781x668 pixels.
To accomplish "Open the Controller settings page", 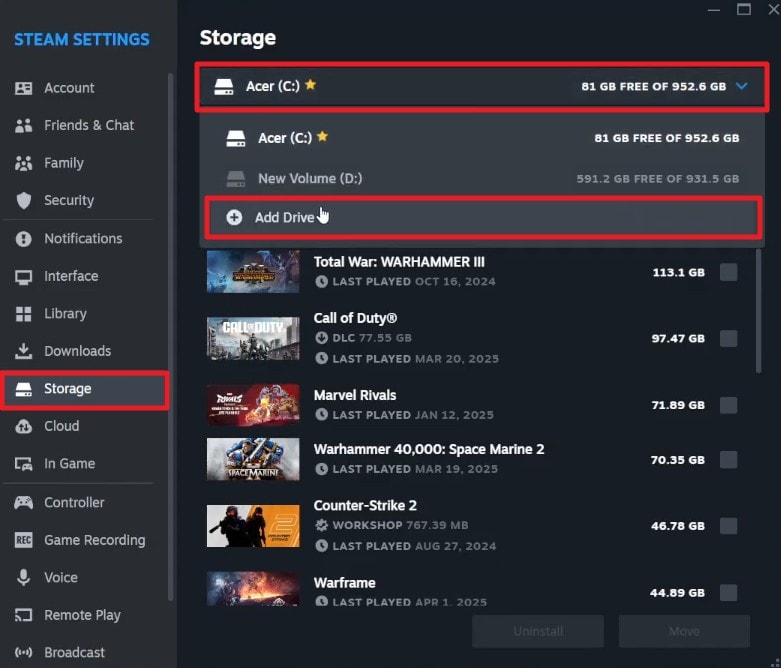I will click(x=84, y=503).
